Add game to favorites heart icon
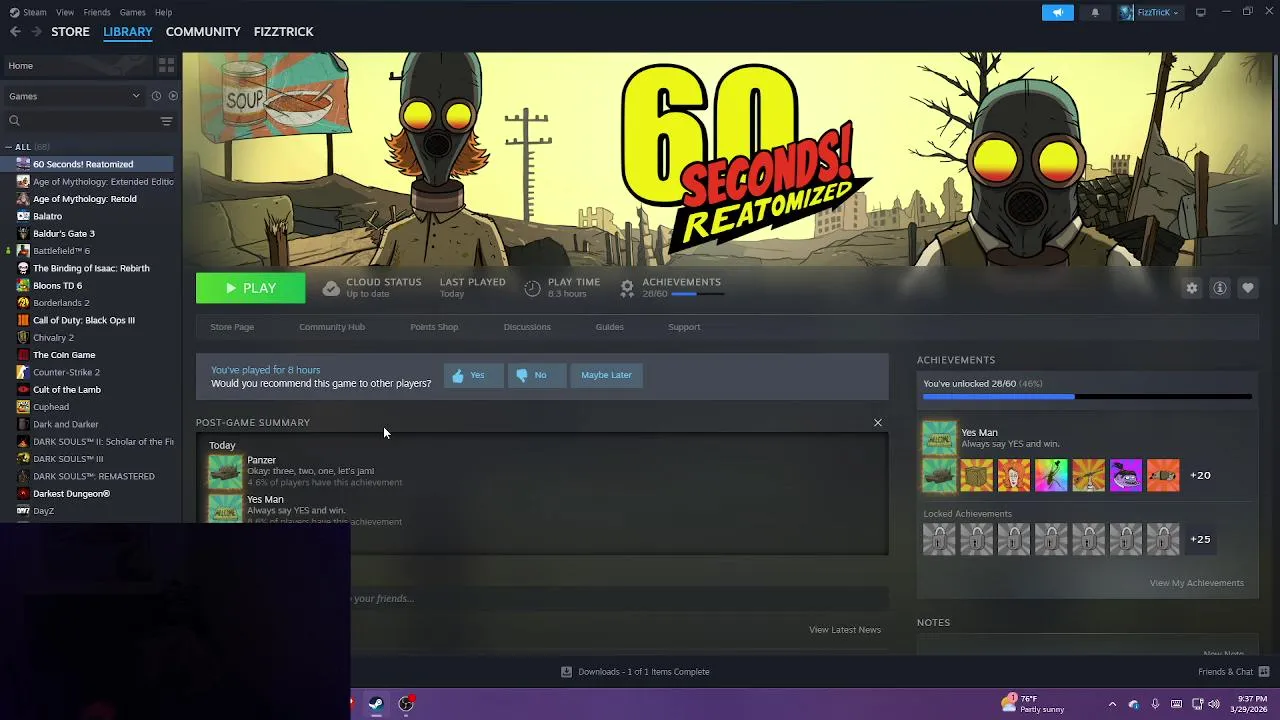The height and width of the screenshot is (720, 1280). coord(1248,288)
